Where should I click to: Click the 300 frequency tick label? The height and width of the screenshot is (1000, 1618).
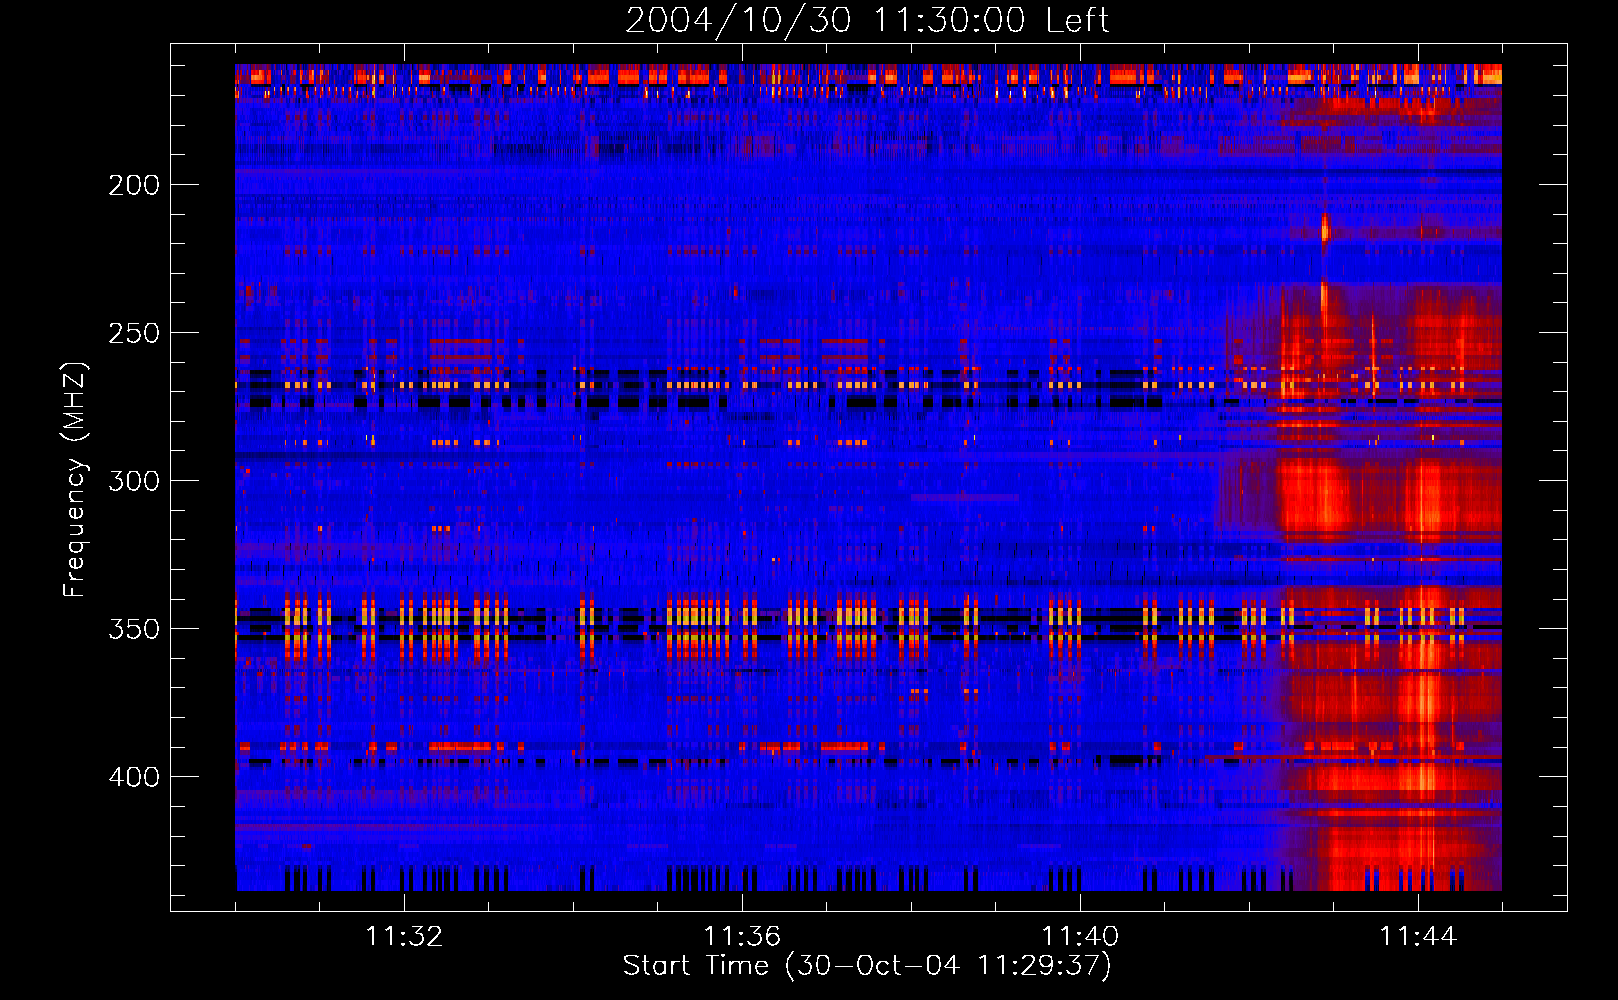134,481
